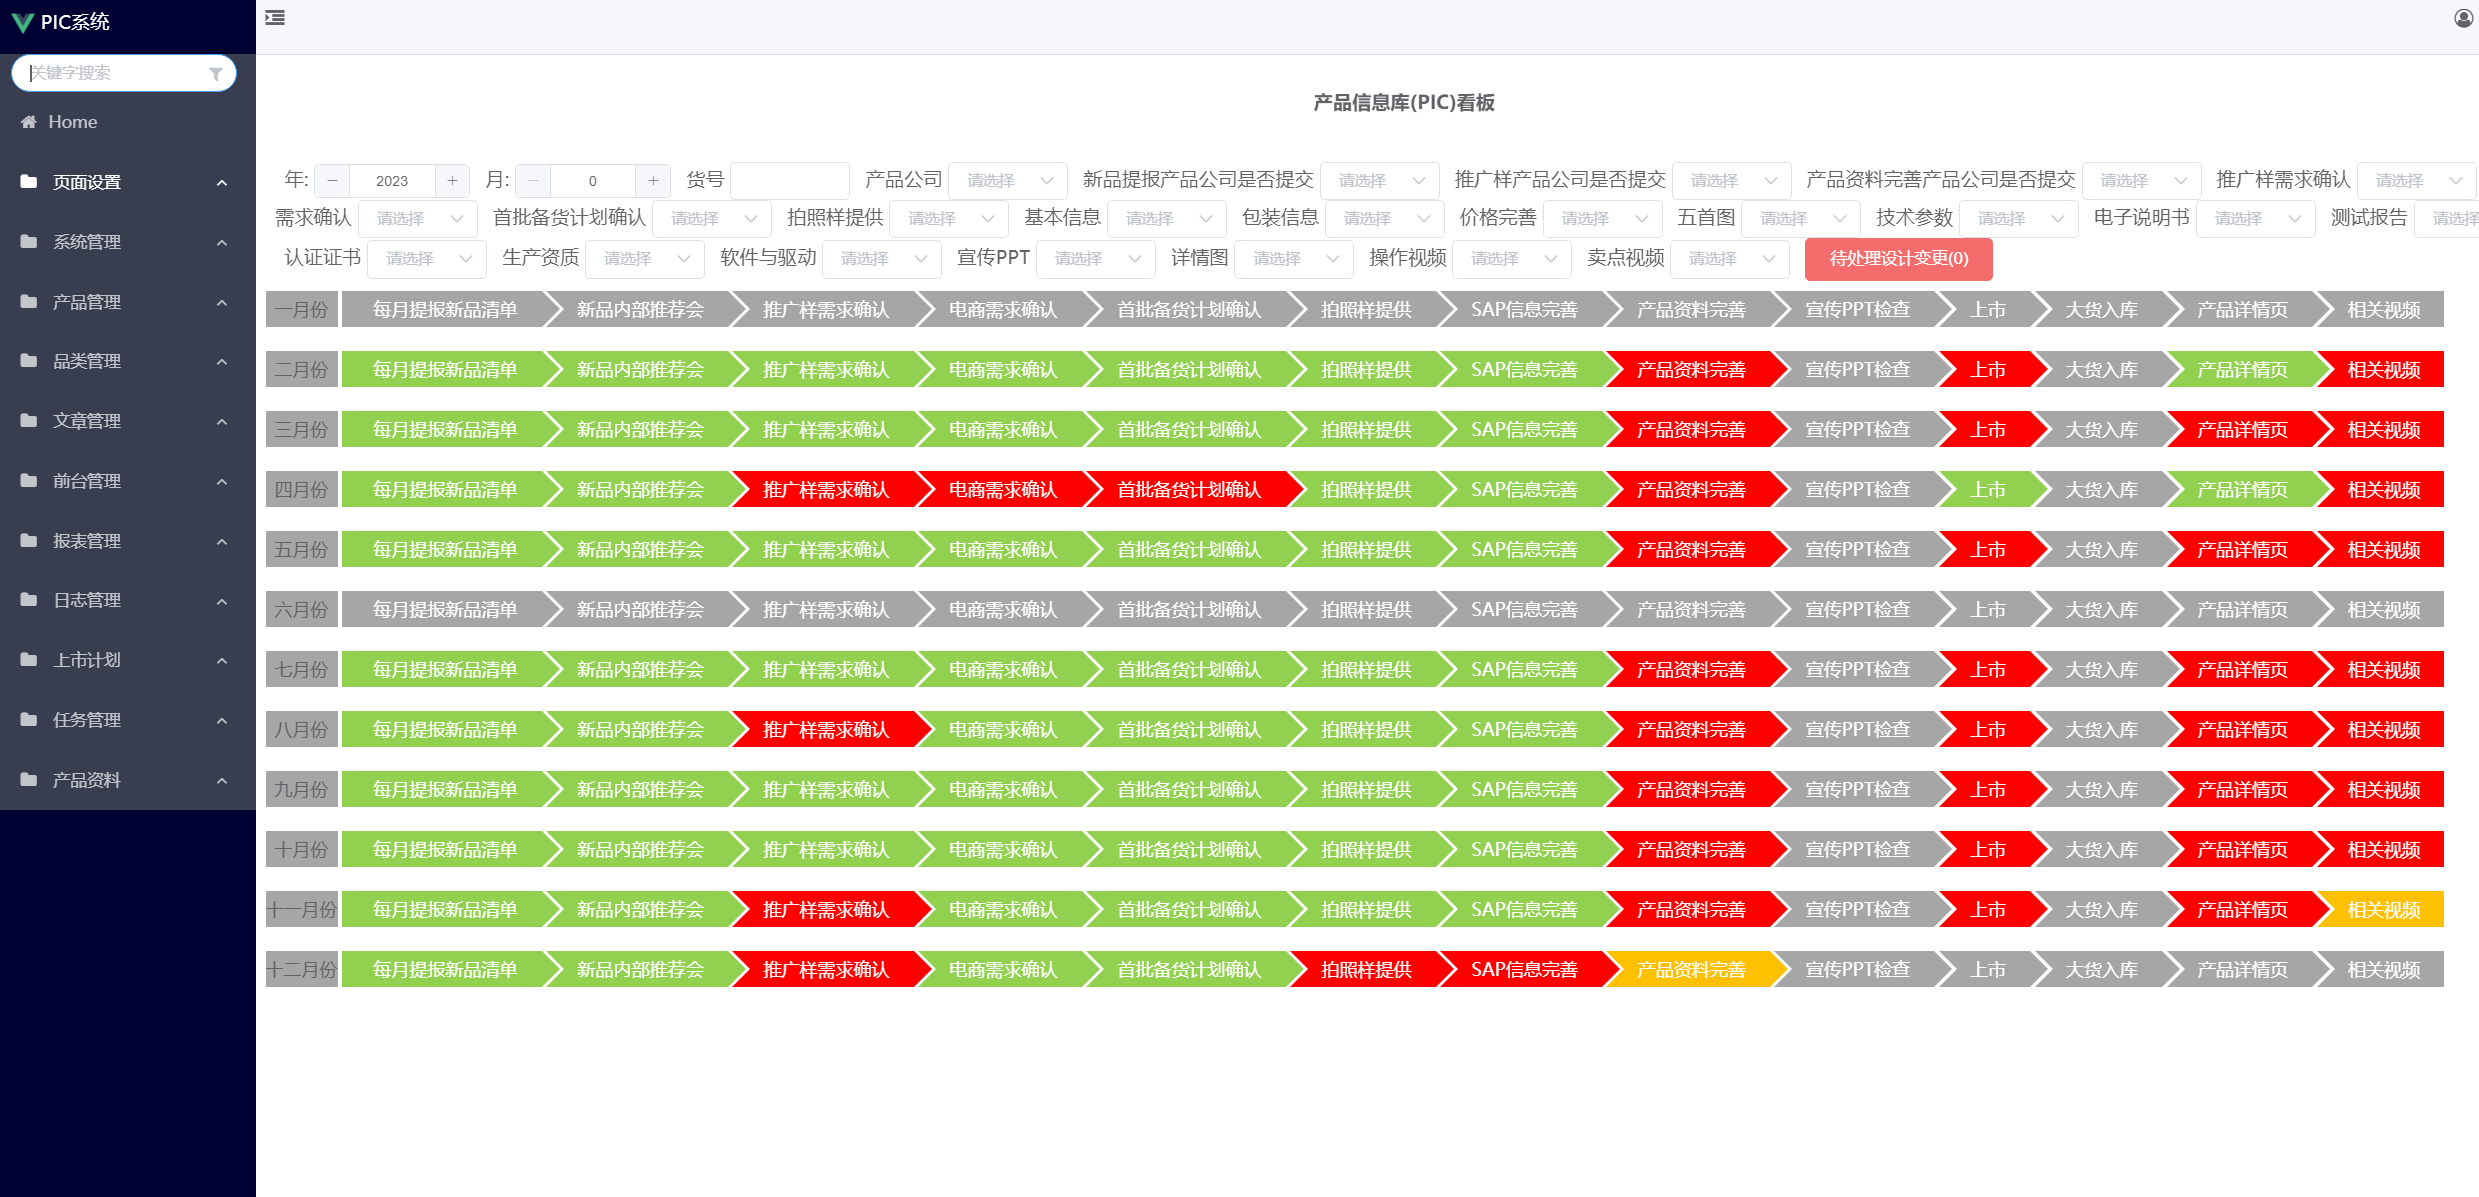2479x1197 pixels.
Task: Increase the year with plus button
Action: 452,181
